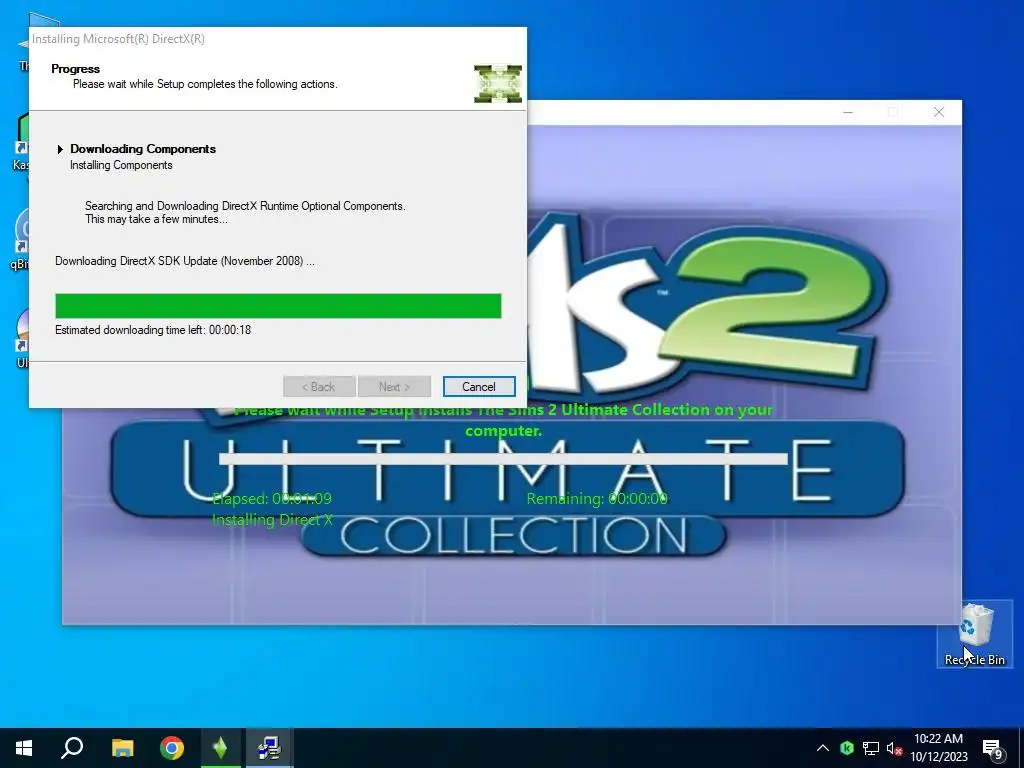Switch to the Sims 2 plumbob taskbar item
This screenshot has width=1024, height=768.
pos(220,748)
